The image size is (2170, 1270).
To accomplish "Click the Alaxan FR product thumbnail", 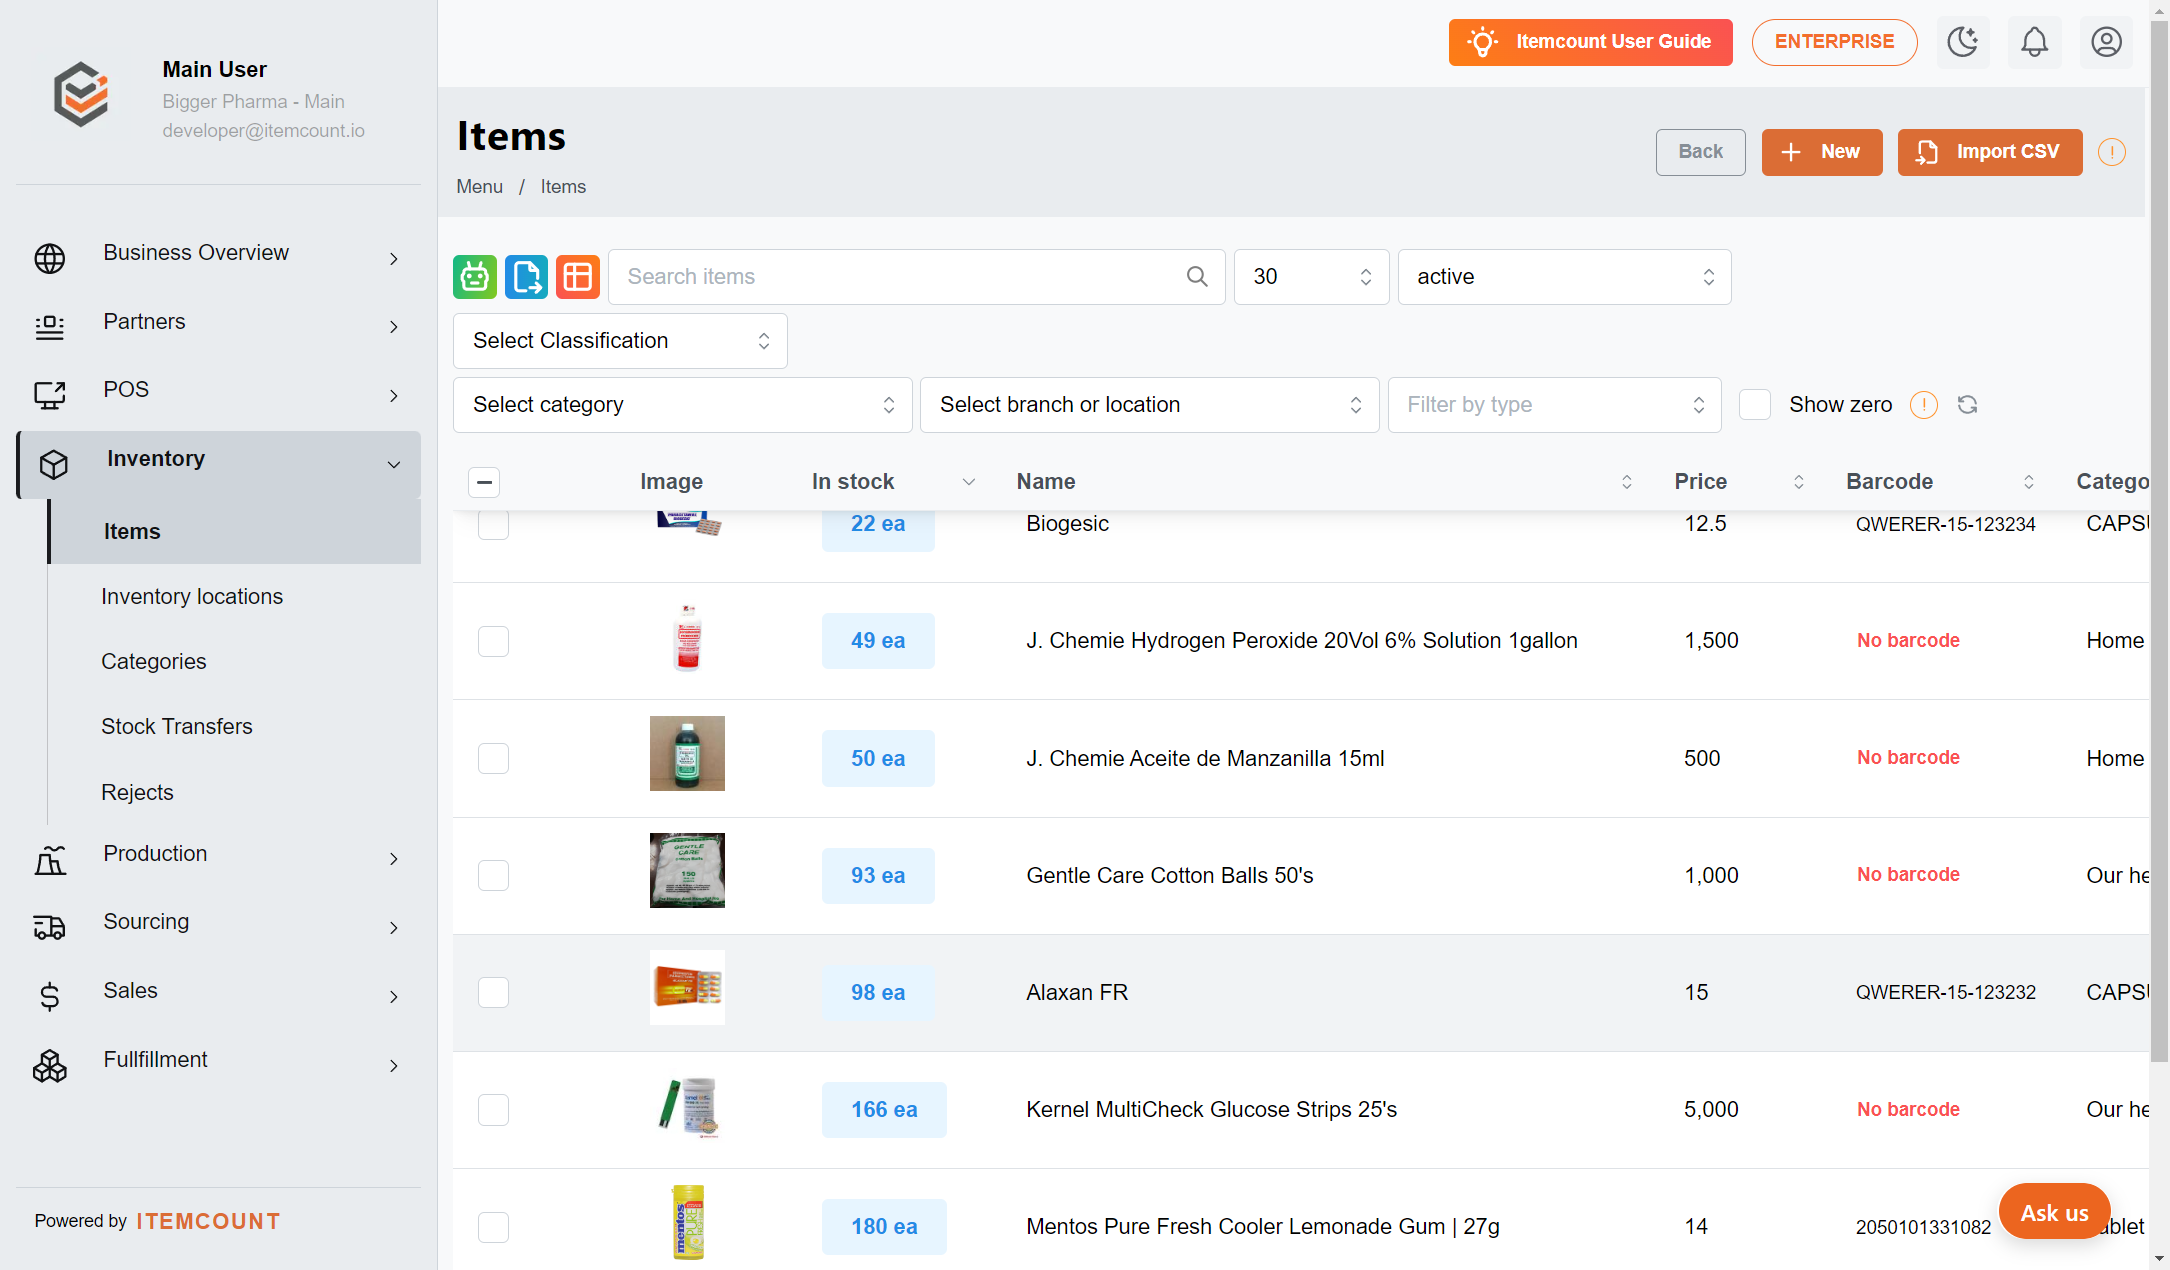I will coord(687,988).
